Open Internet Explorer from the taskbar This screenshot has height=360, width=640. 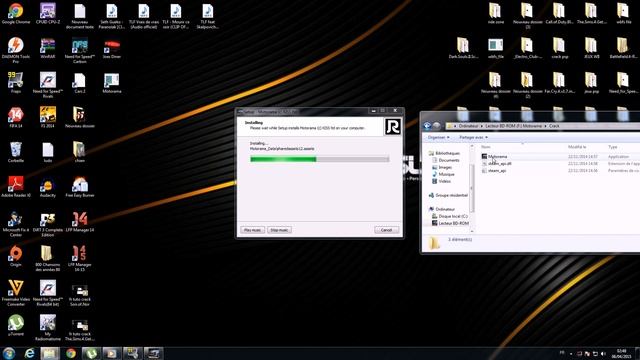[x=29, y=353]
